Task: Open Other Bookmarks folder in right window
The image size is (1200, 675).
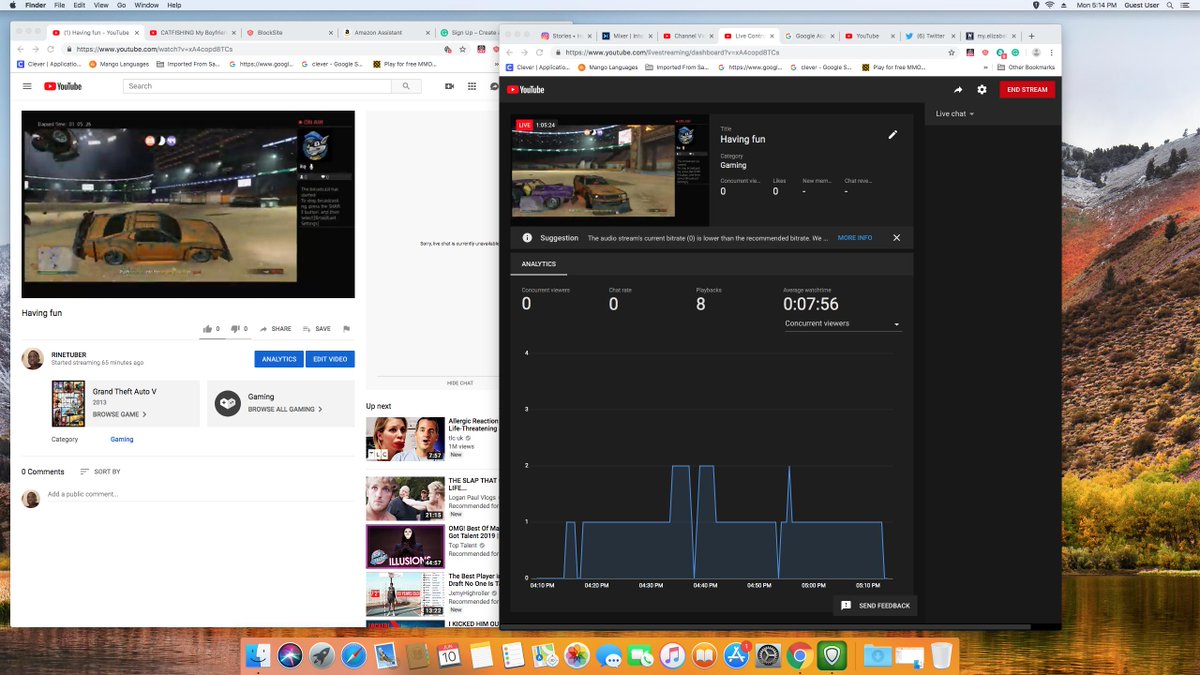Action: tap(1026, 67)
